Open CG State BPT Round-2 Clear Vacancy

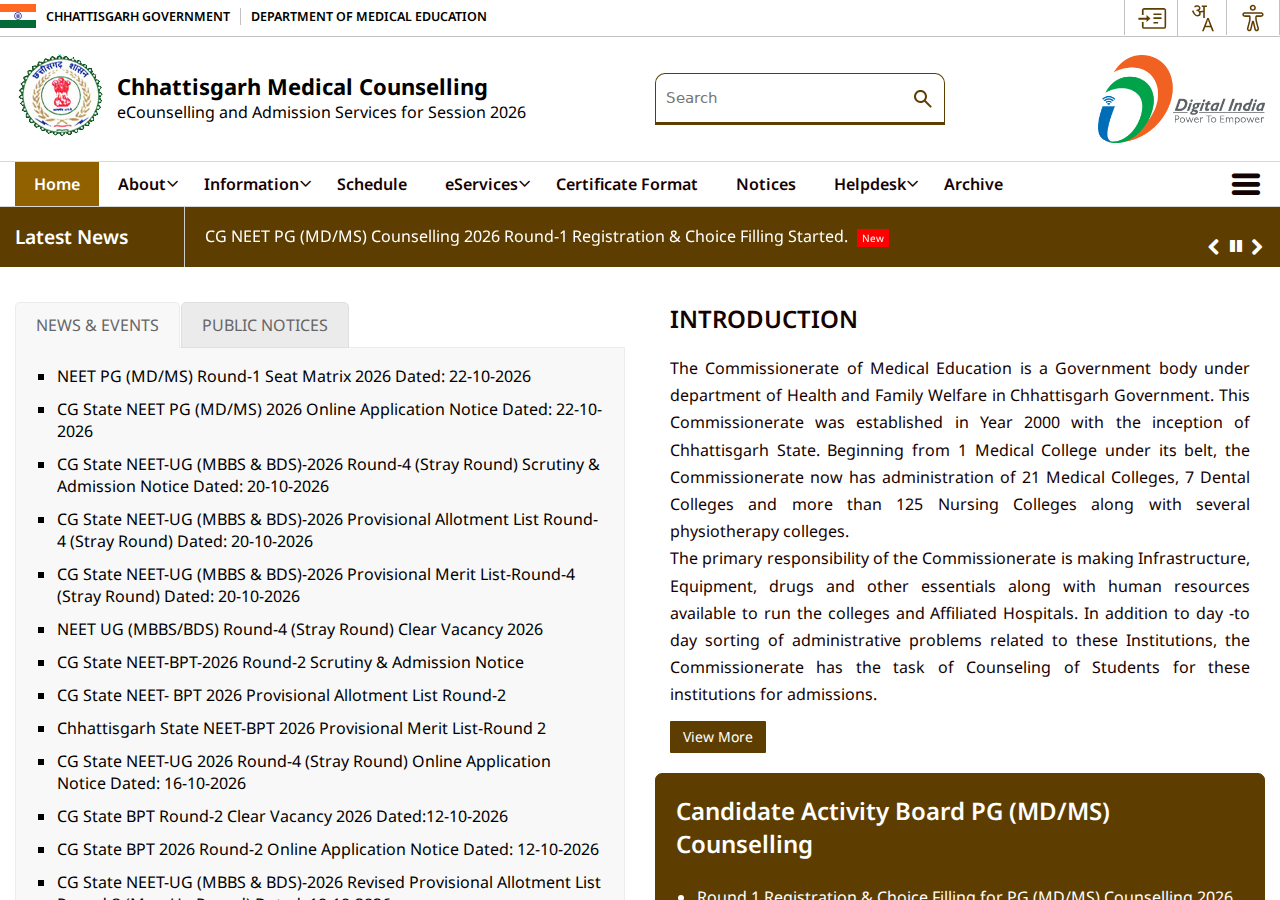[x=282, y=816]
